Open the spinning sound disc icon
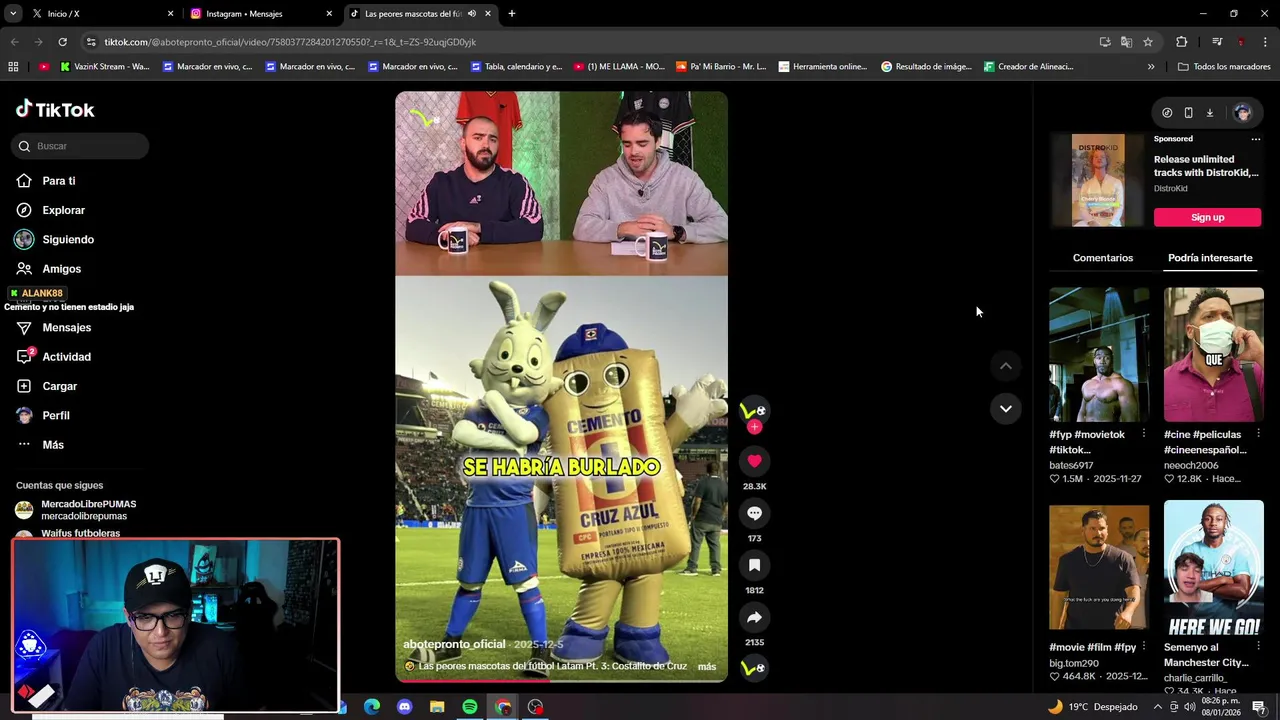 click(x=753, y=667)
